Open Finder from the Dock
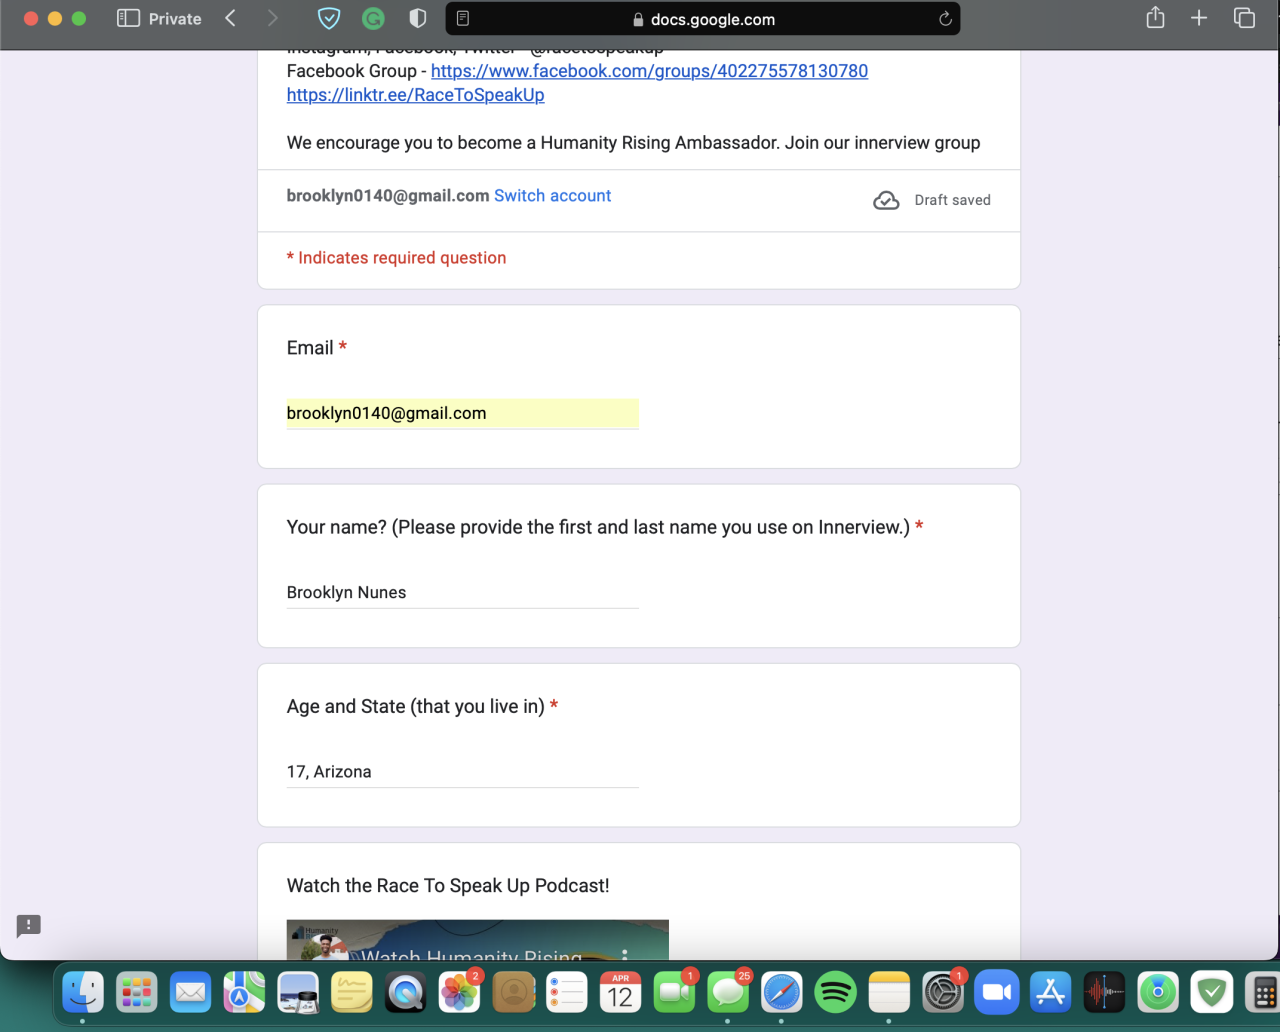The image size is (1280, 1032). click(x=83, y=993)
